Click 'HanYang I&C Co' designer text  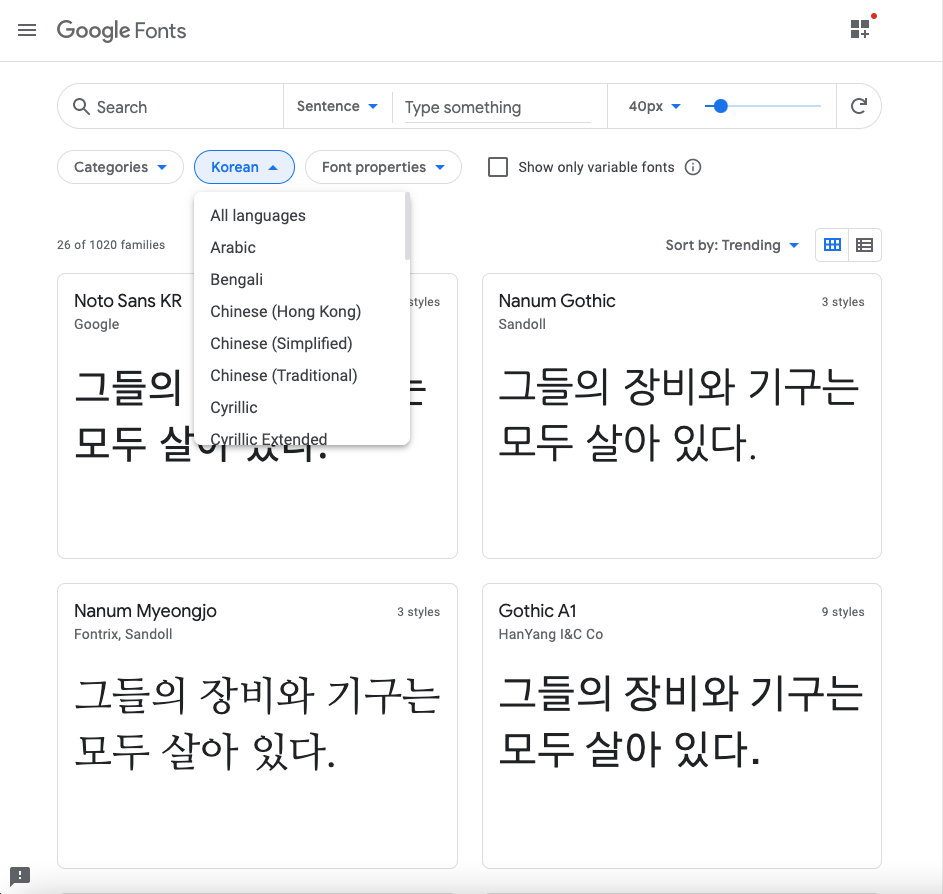(551, 634)
